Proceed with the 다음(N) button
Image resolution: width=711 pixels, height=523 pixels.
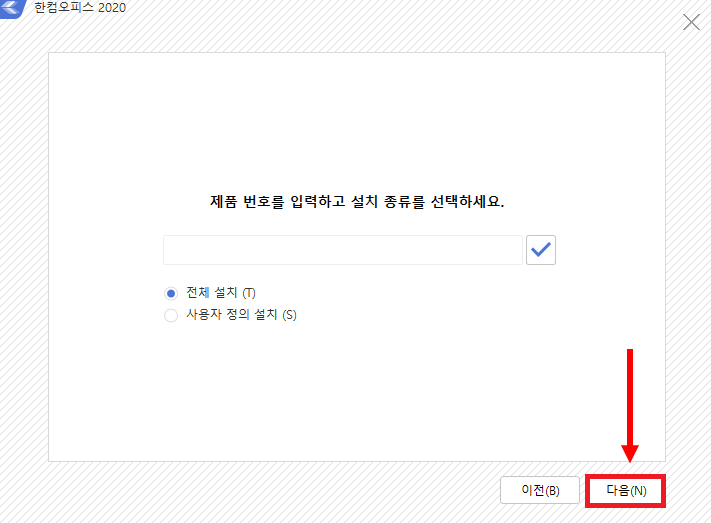[x=626, y=490]
